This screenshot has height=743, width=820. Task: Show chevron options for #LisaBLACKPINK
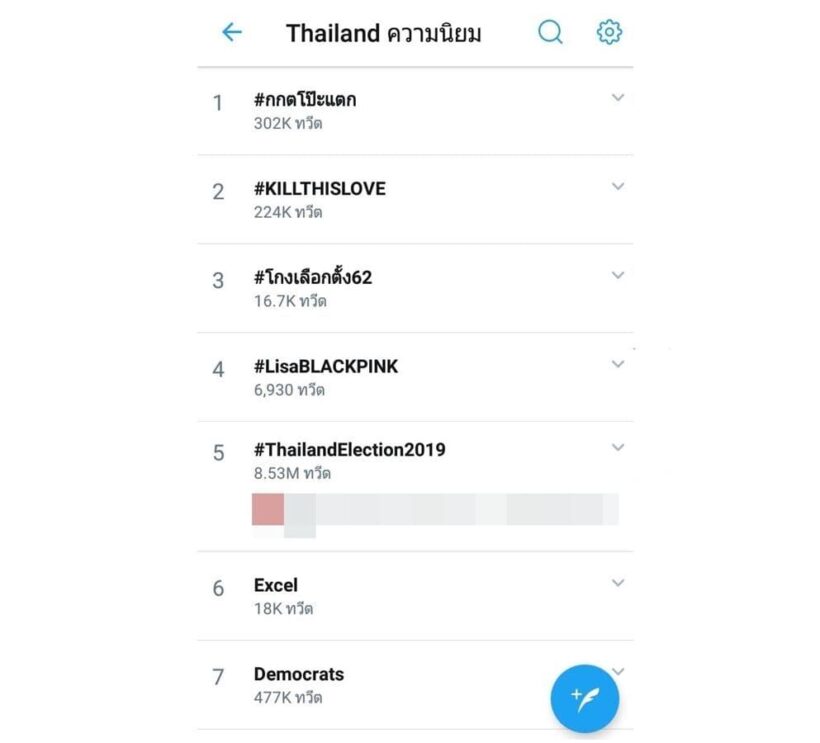coord(618,364)
